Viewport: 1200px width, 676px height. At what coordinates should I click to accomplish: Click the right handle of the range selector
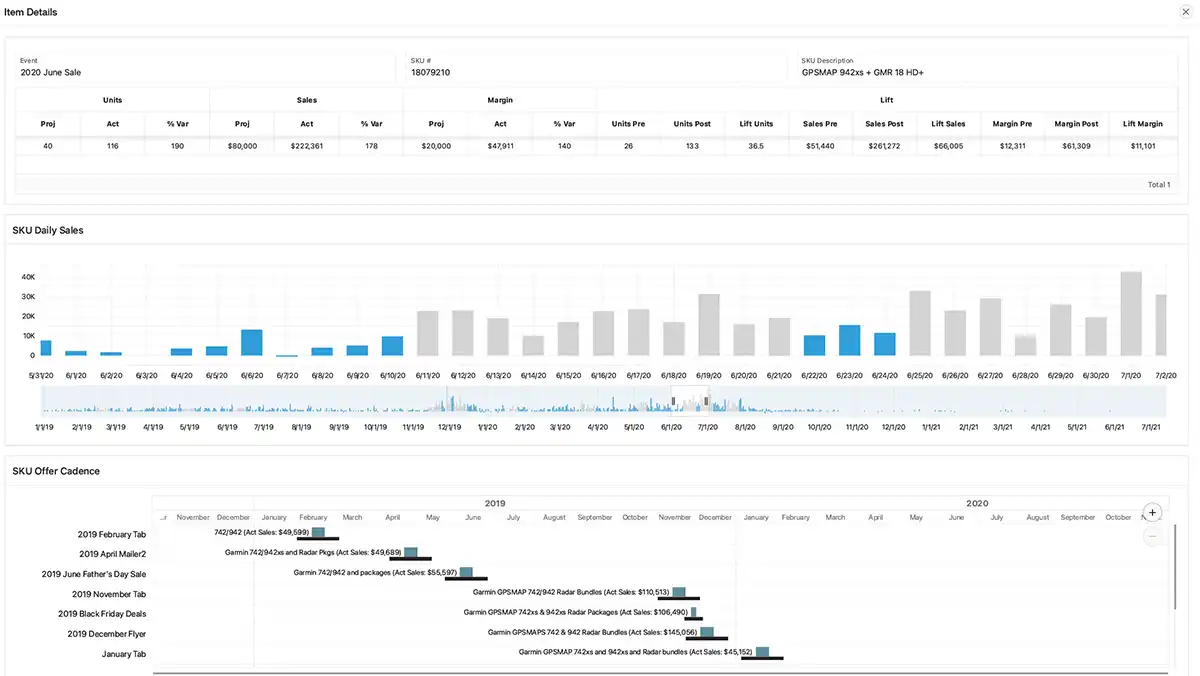706,401
